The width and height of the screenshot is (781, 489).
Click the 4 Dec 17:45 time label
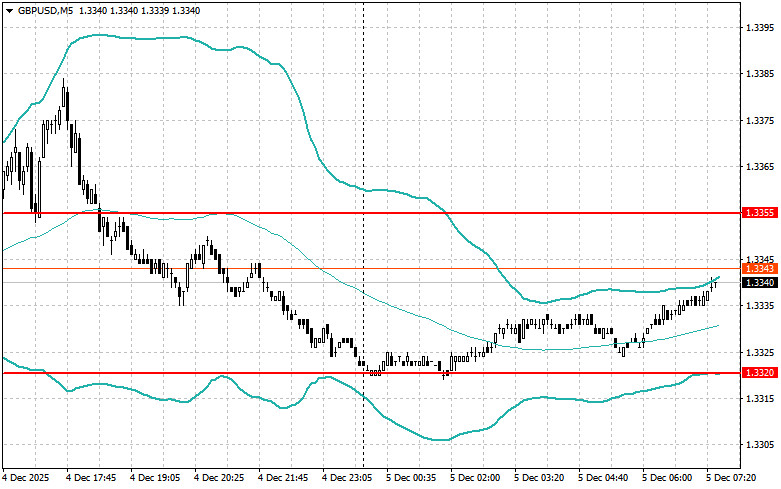pos(91,478)
